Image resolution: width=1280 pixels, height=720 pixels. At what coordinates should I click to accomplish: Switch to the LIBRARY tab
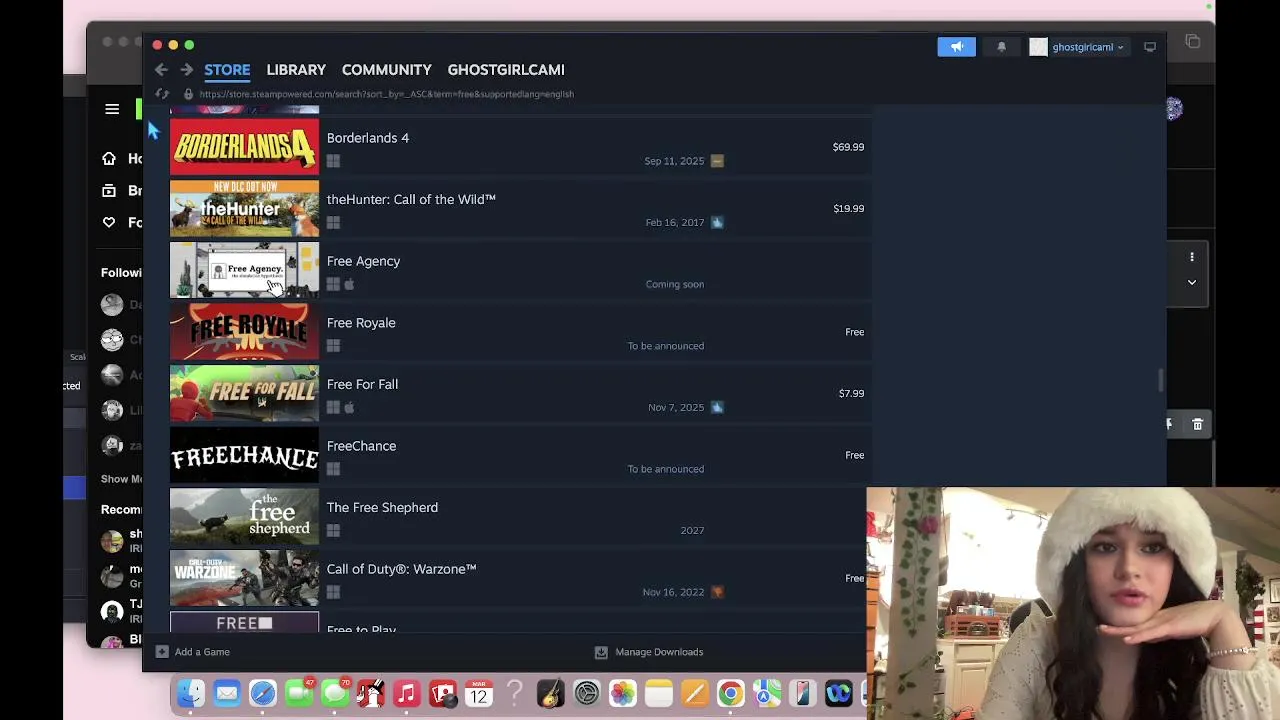296,70
